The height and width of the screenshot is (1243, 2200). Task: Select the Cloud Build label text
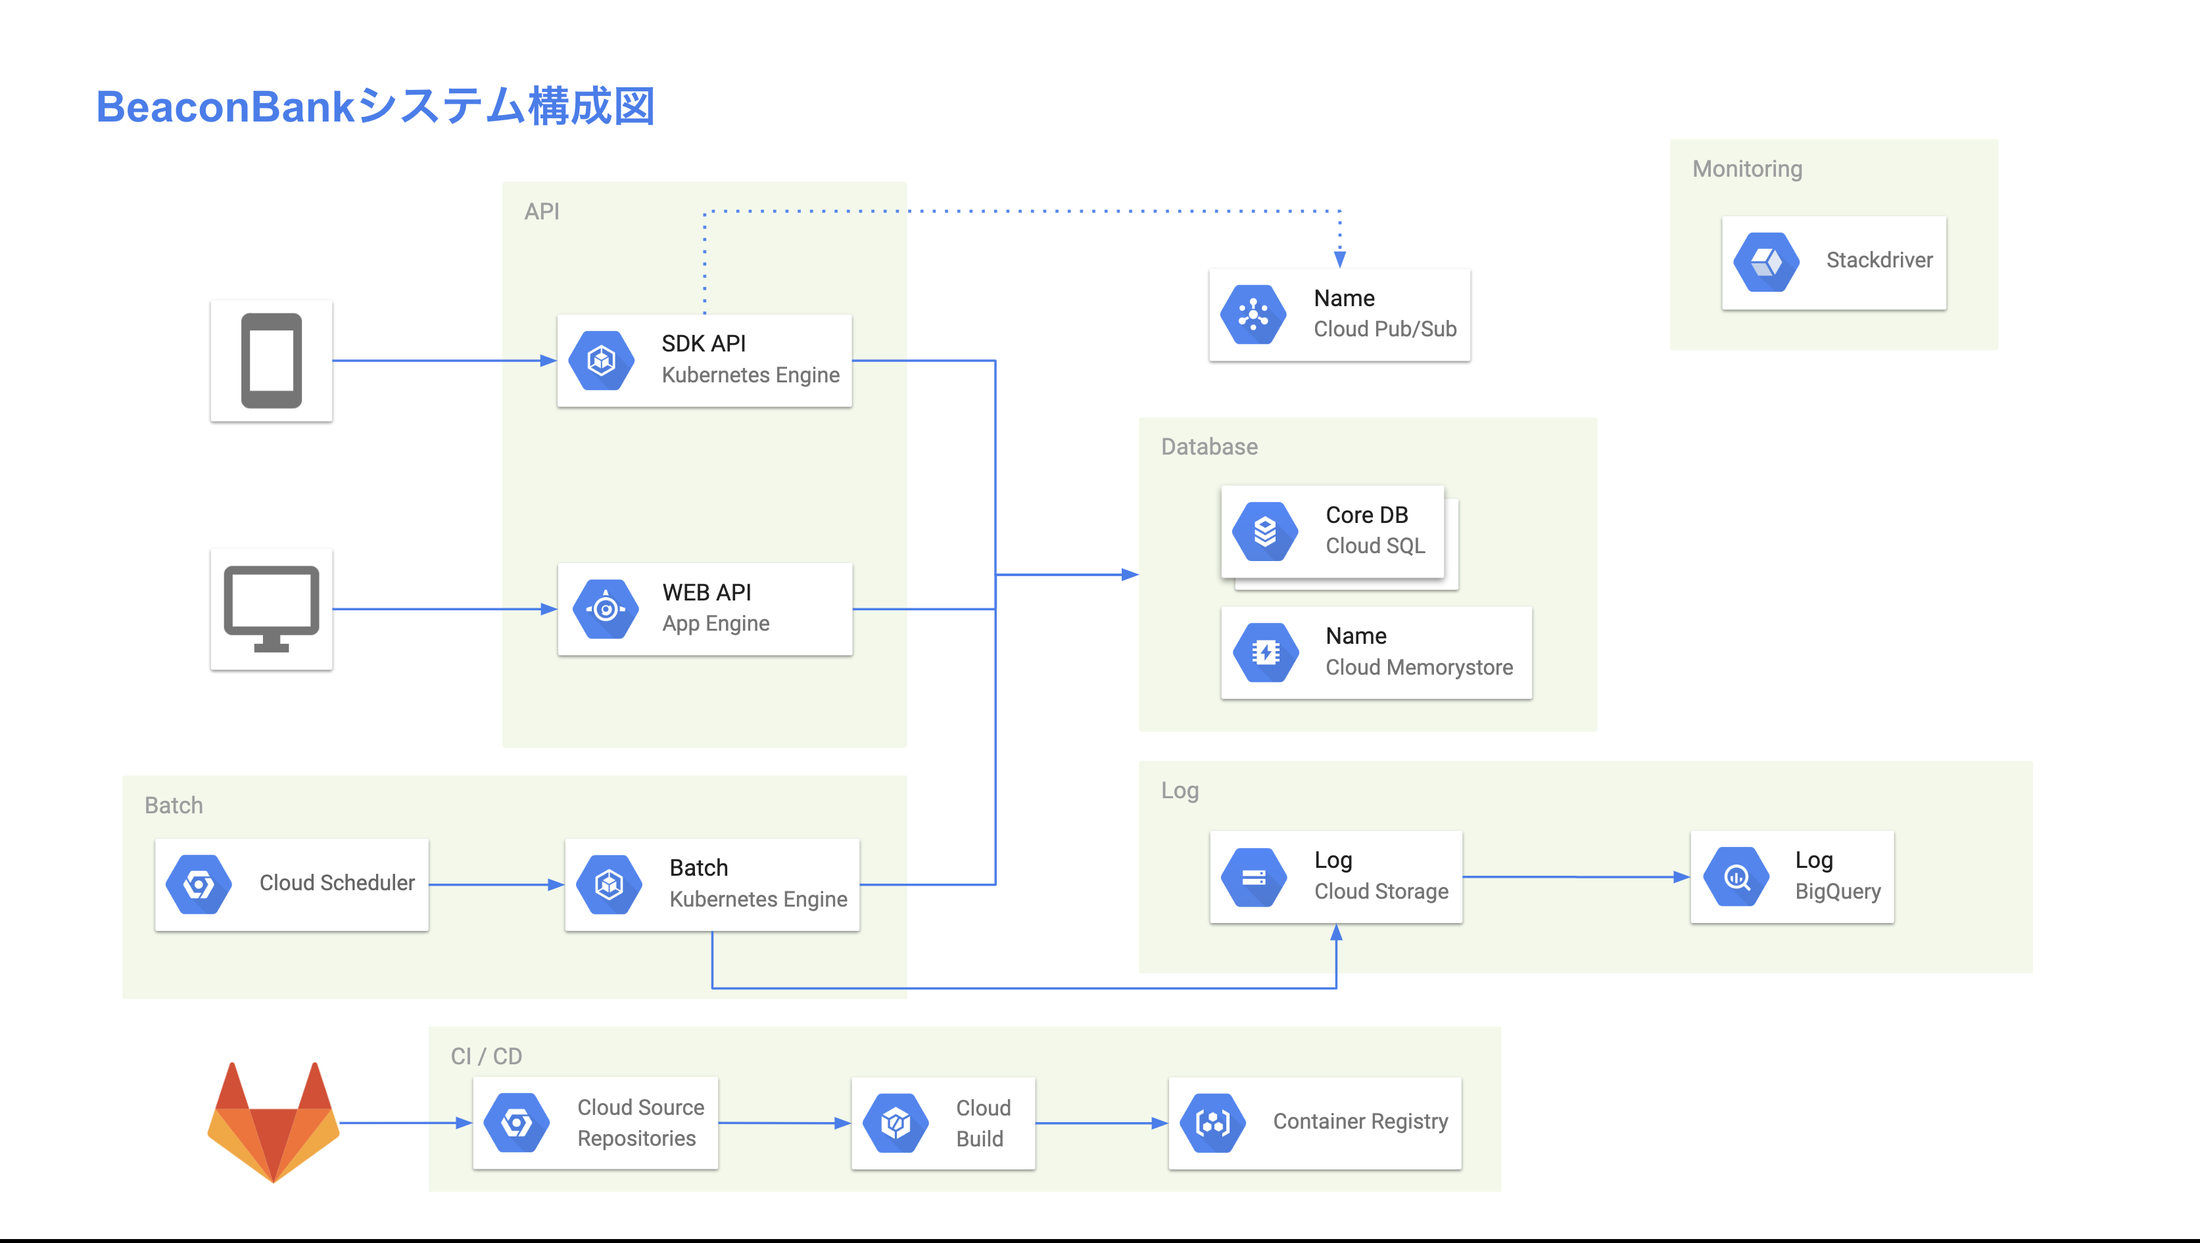[983, 1123]
